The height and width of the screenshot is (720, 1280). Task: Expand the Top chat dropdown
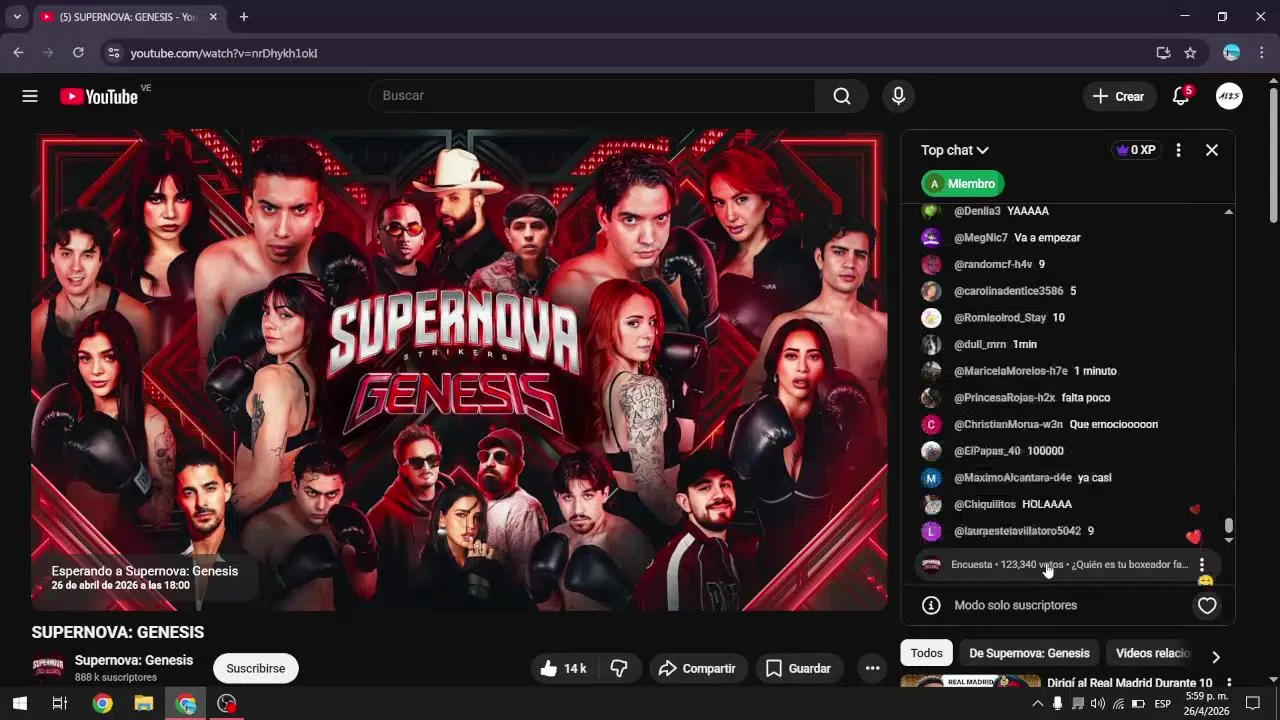tap(955, 150)
